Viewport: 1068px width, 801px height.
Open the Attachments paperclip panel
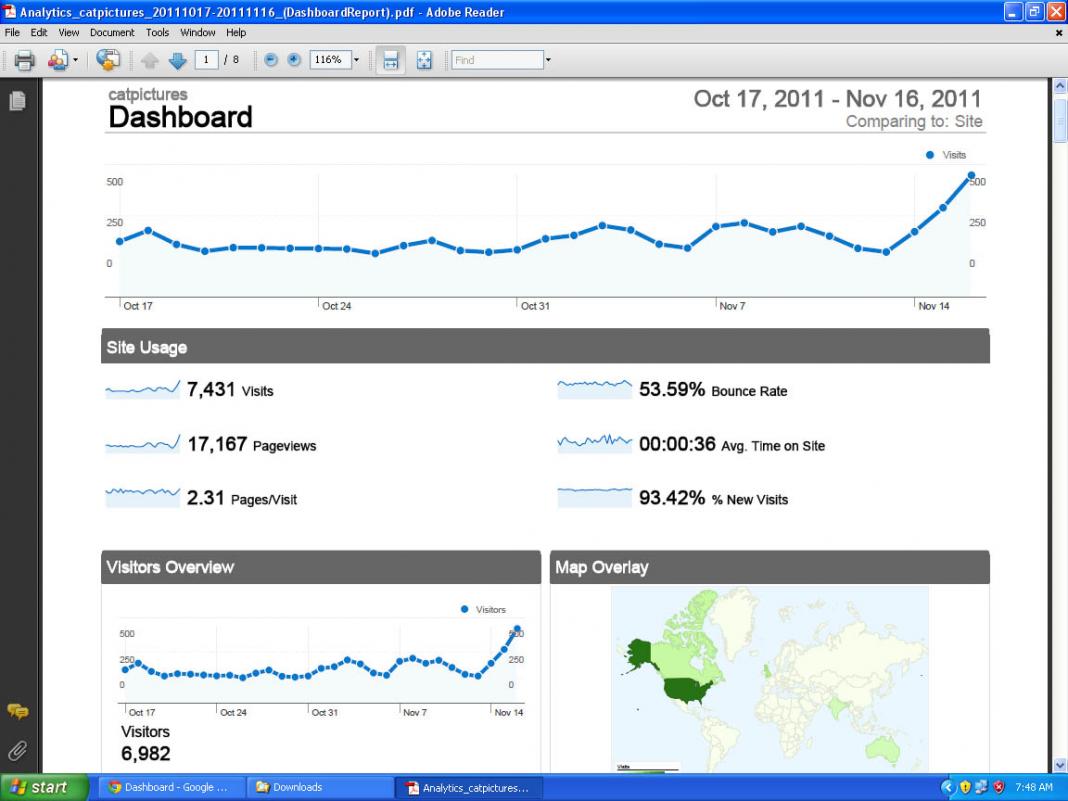click(x=18, y=751)
